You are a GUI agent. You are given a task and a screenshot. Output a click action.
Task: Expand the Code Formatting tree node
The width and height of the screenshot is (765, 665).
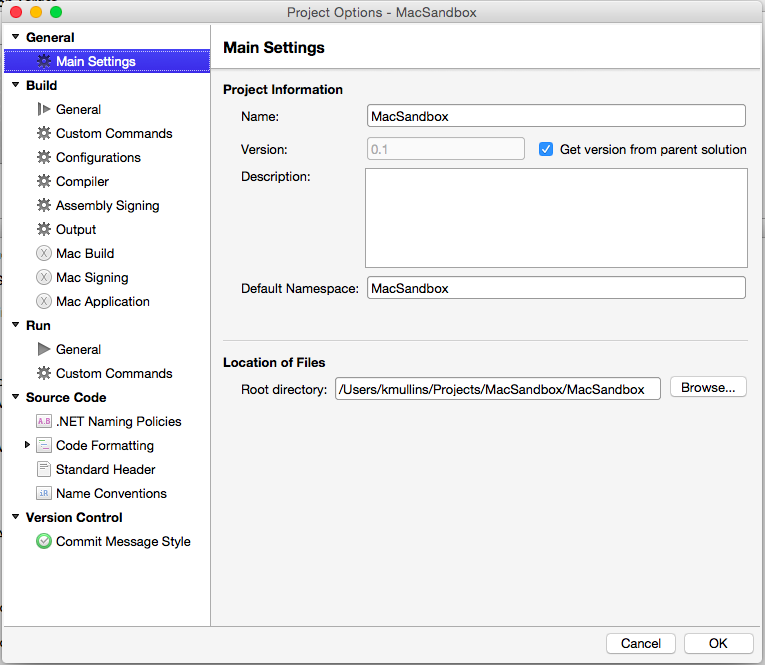pos(28,445)
